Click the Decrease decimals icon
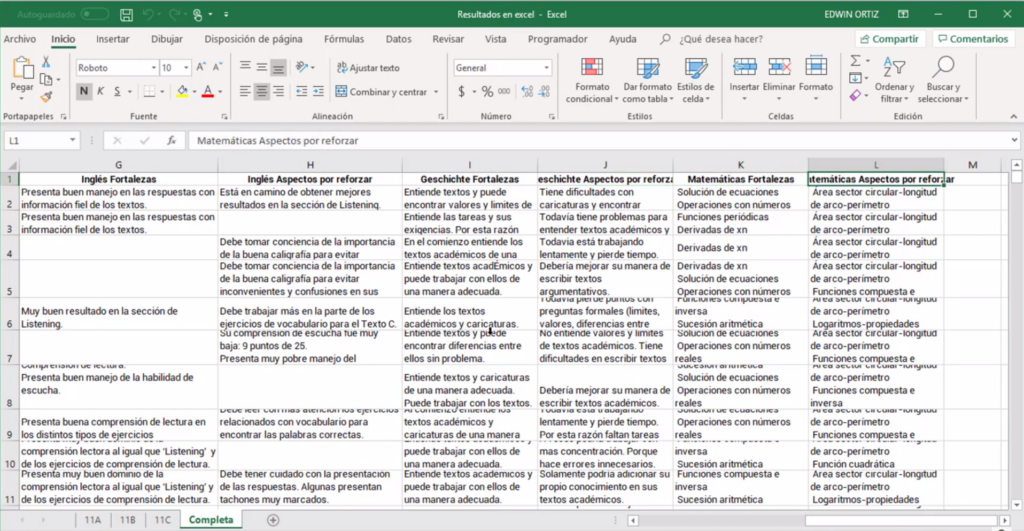Viewport: 1024px width, 531px height. 544,91
